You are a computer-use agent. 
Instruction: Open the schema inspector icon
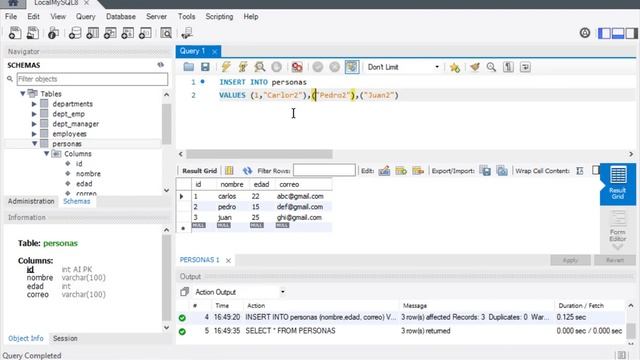tap(53, 33)
